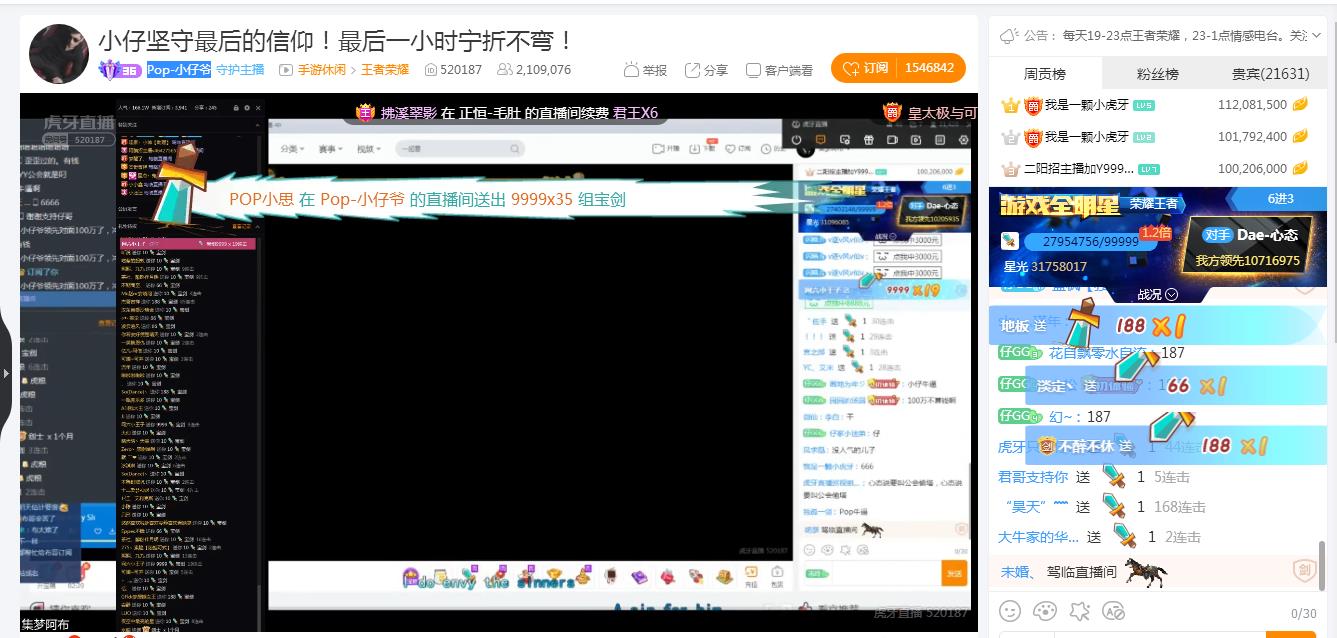Expand the 公告 announcement dropdown arrow
Viewport: 1337px width, 638px height.
(1318, 36)
